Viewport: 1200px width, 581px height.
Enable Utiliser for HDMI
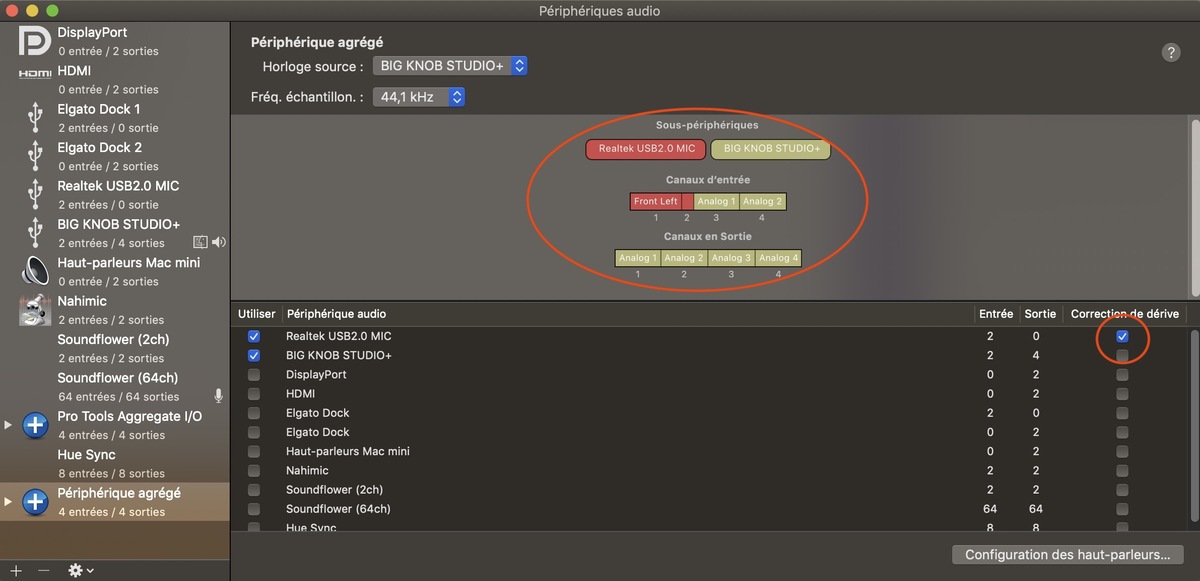(x=254, y=394)
